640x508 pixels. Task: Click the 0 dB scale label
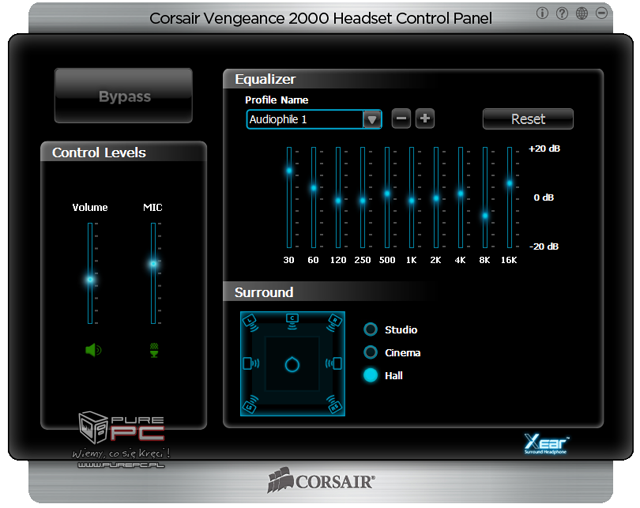pos(544,197)
